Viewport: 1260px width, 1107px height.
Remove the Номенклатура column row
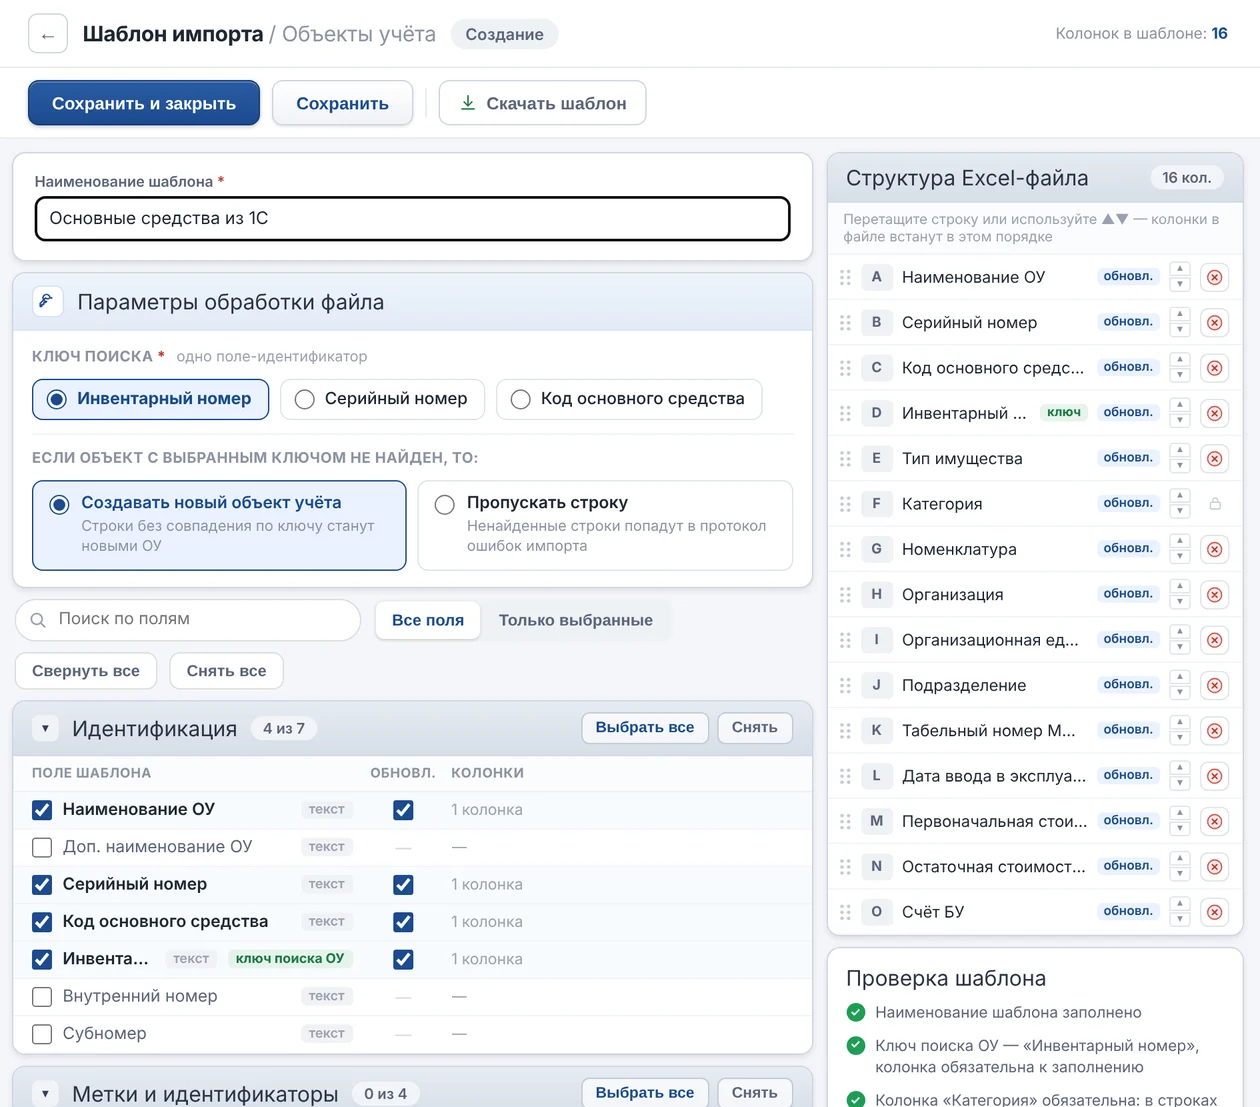tap(1215, 549)
